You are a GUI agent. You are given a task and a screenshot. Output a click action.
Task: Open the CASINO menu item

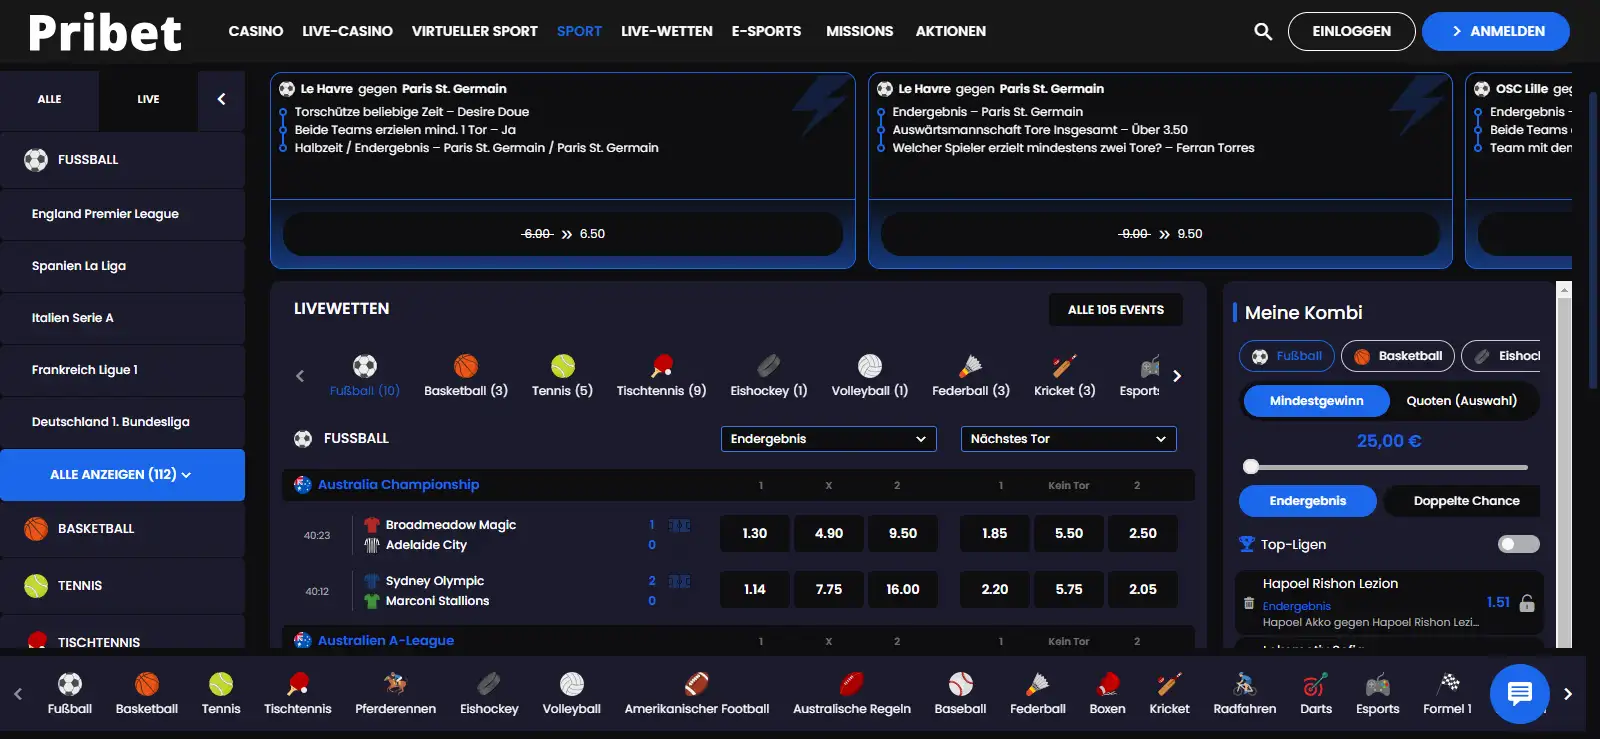[256, 31]
